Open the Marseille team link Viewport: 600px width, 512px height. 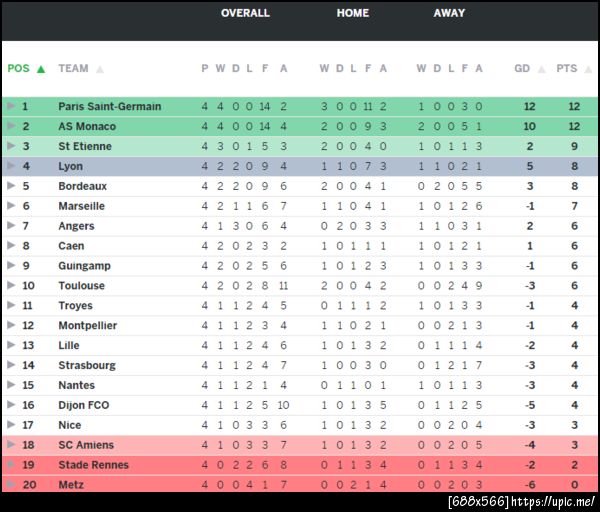tap(81, 206)
